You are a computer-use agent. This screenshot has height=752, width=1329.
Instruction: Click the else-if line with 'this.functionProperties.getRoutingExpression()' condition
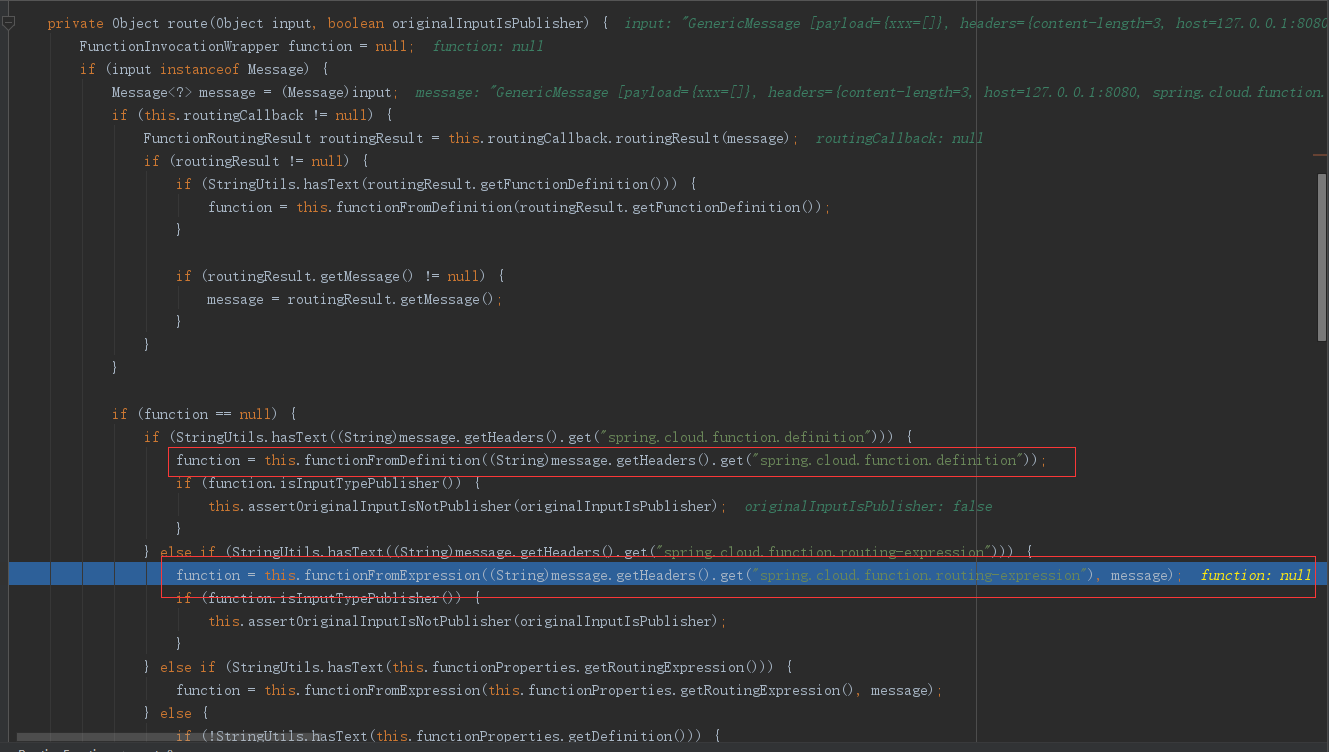[467, 667]
